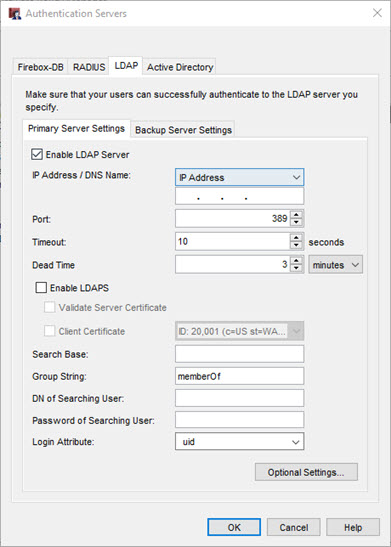Decrease the Port value with down arrow
391x547 pixels.
coord(296,223)
